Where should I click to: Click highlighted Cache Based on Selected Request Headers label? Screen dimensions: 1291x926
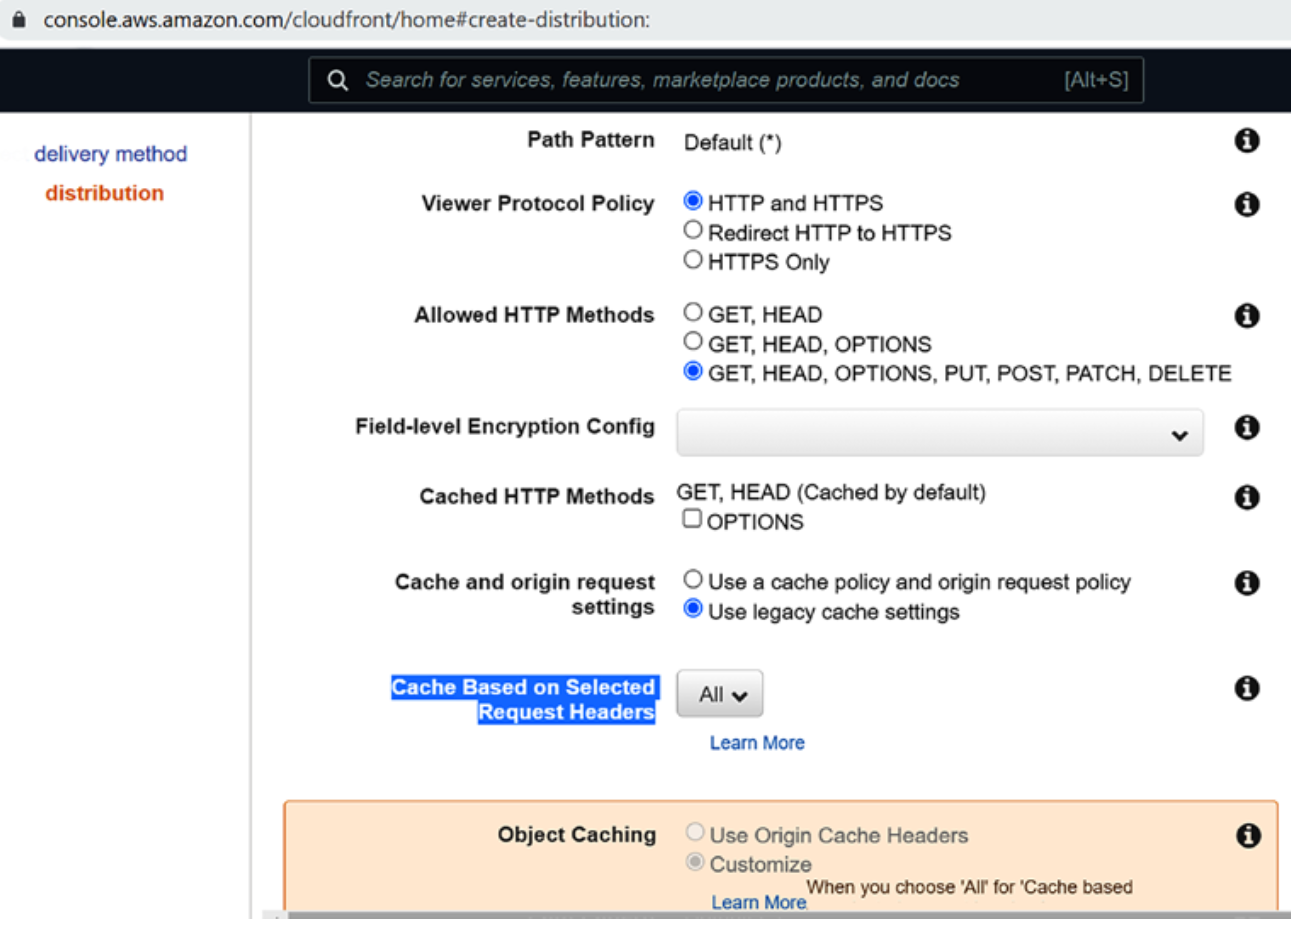click(x=523, y=700)
